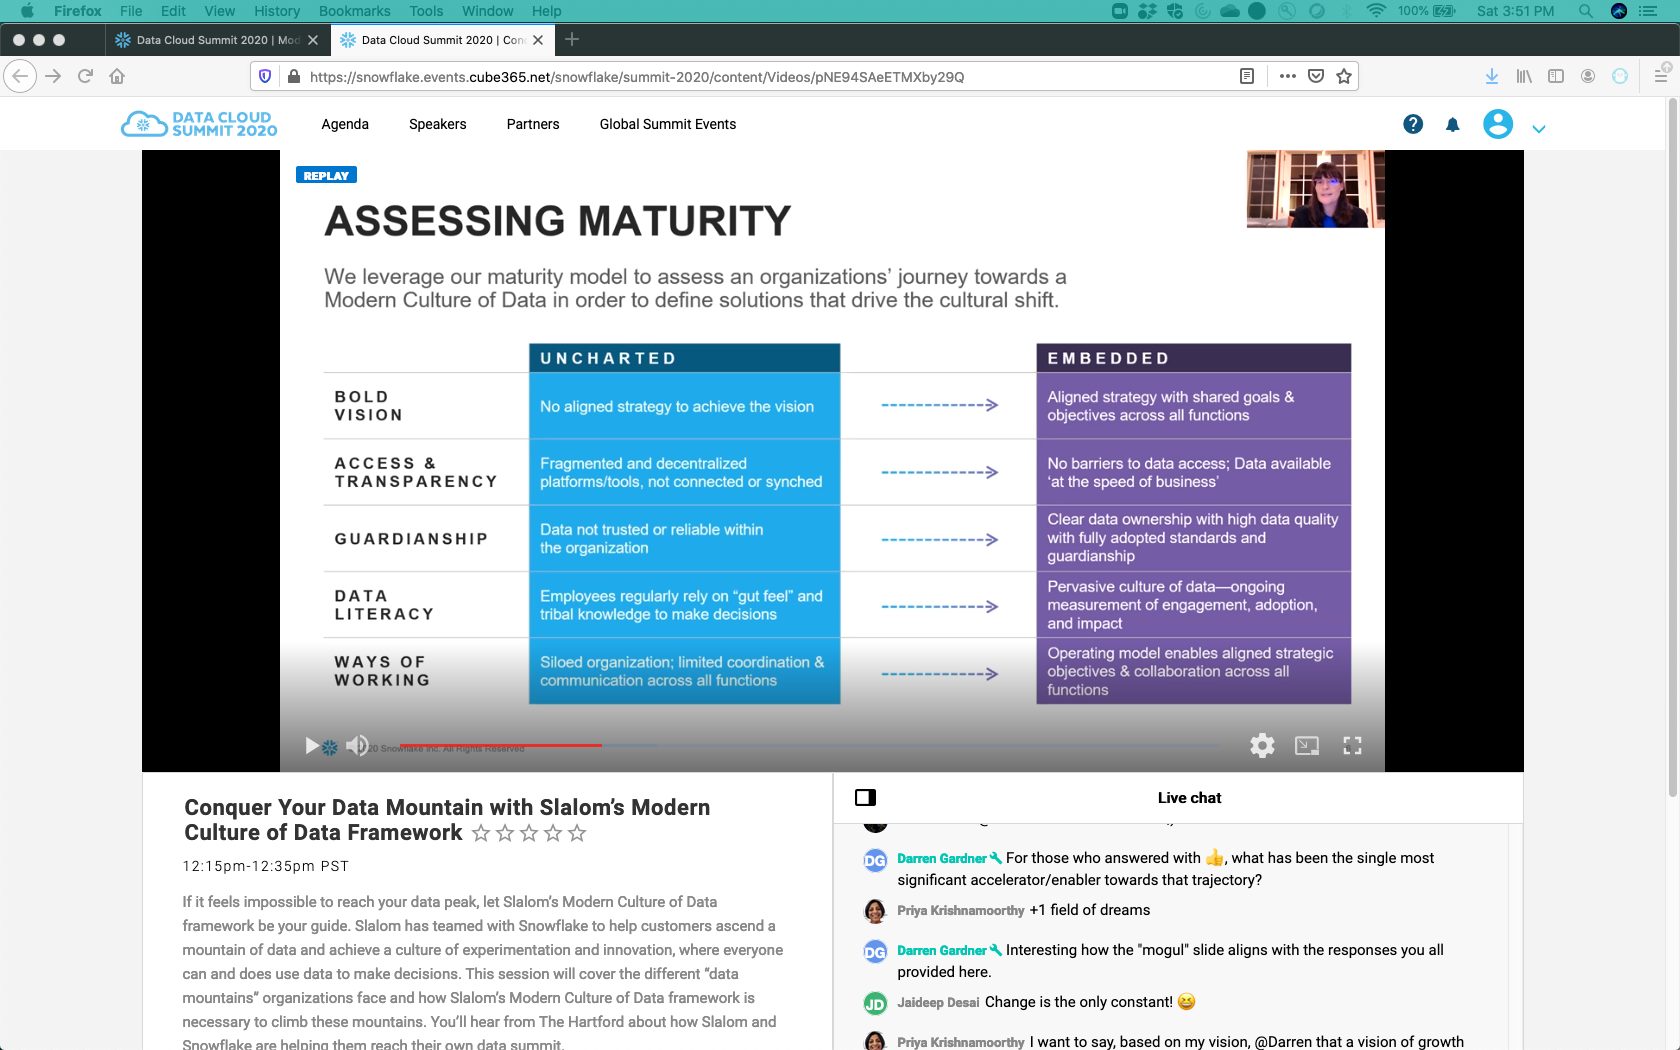Viewport: 1680px width, 1050px height.
Task: Open Firefox Tools menu
Action: (x=426, y=11)
